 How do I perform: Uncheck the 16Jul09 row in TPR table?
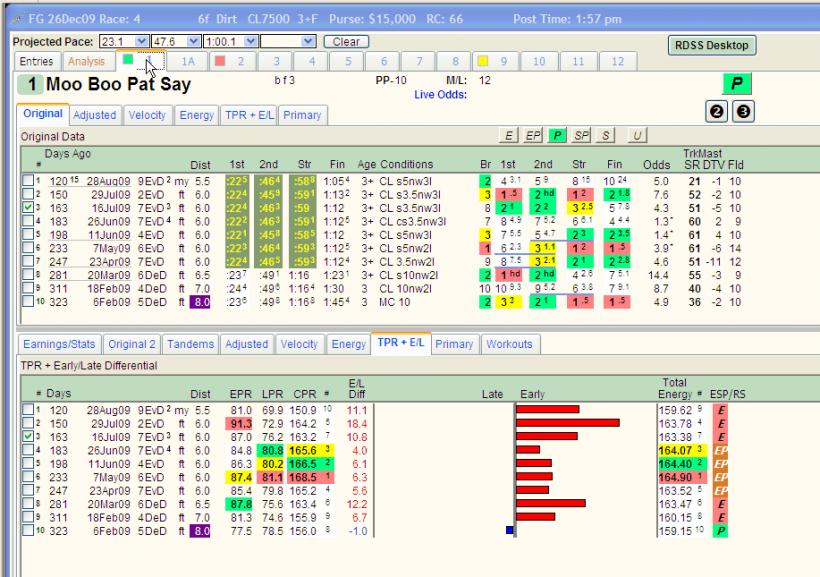coord(28,436)
